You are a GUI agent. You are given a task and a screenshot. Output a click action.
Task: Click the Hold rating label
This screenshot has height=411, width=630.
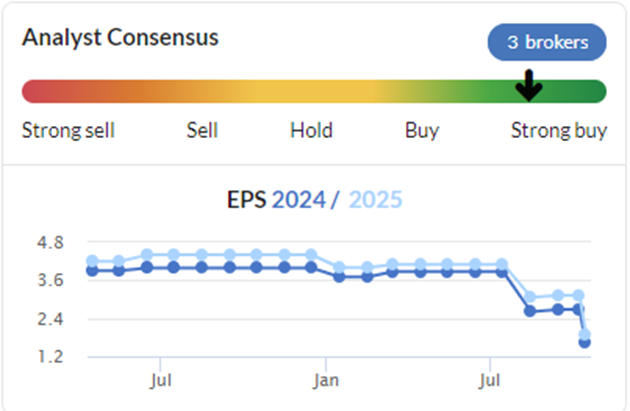311,130
